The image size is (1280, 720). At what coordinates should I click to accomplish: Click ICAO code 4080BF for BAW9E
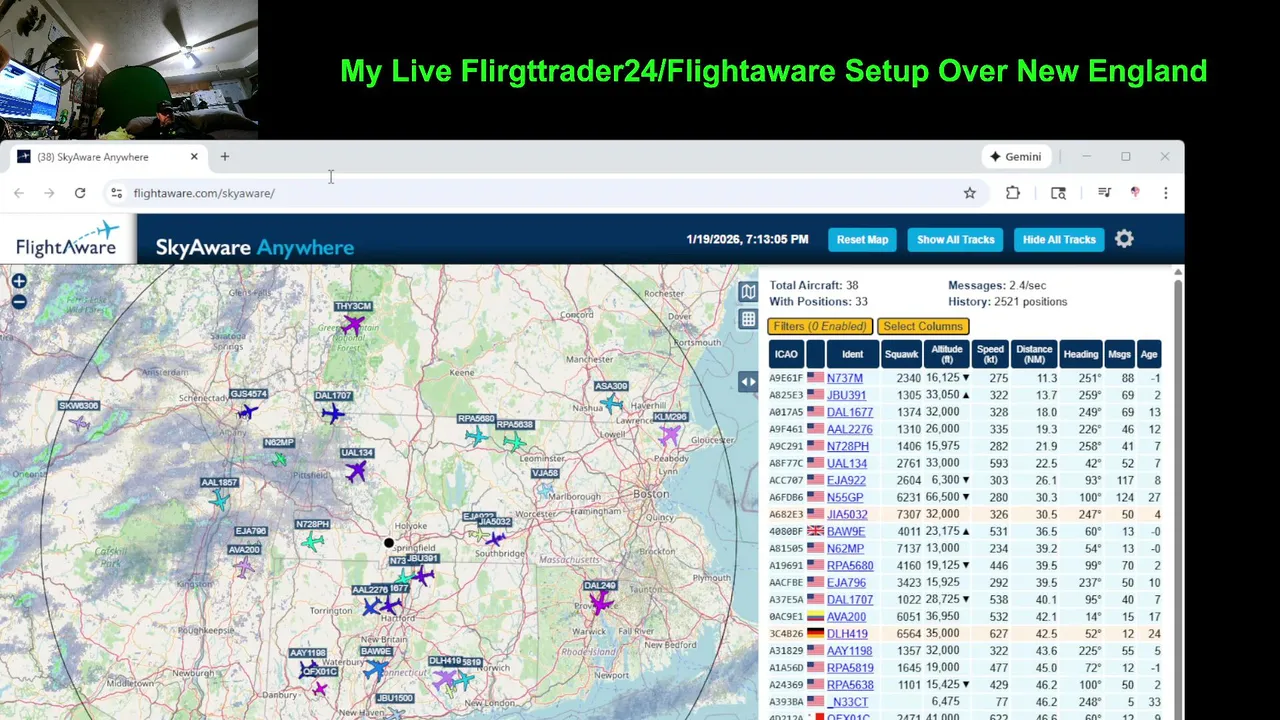[785, 531]
